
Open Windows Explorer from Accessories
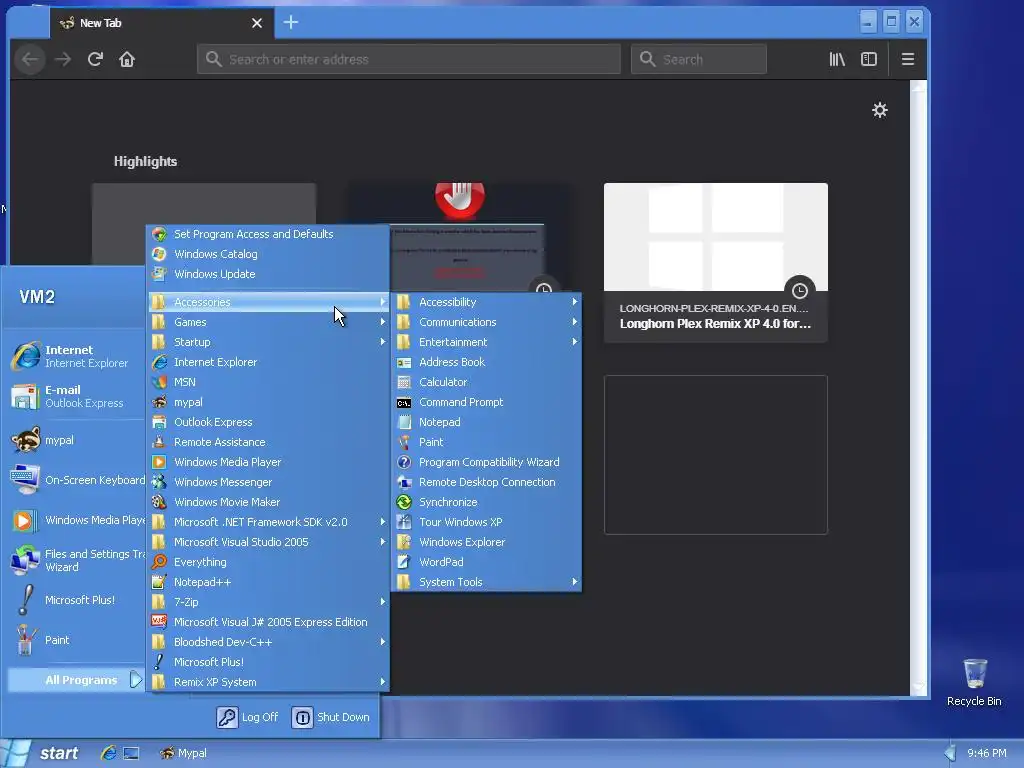[x=487, y=542]
